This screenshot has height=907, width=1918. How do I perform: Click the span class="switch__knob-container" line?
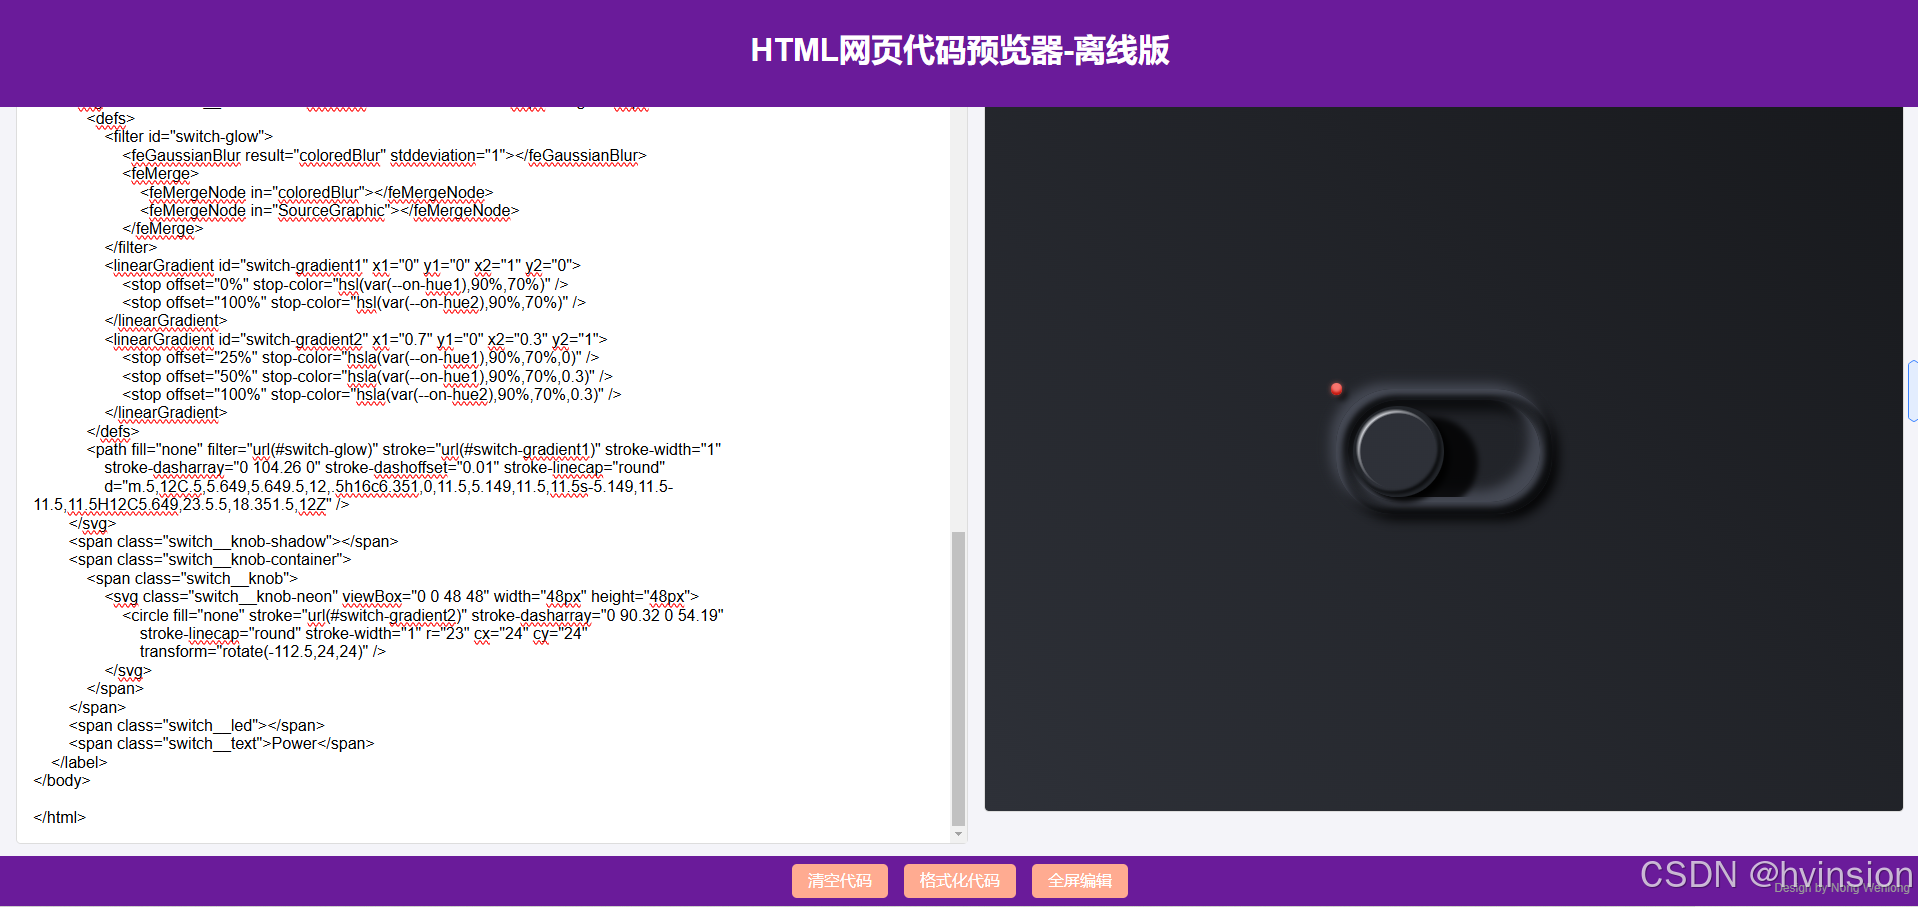point(210,560)
